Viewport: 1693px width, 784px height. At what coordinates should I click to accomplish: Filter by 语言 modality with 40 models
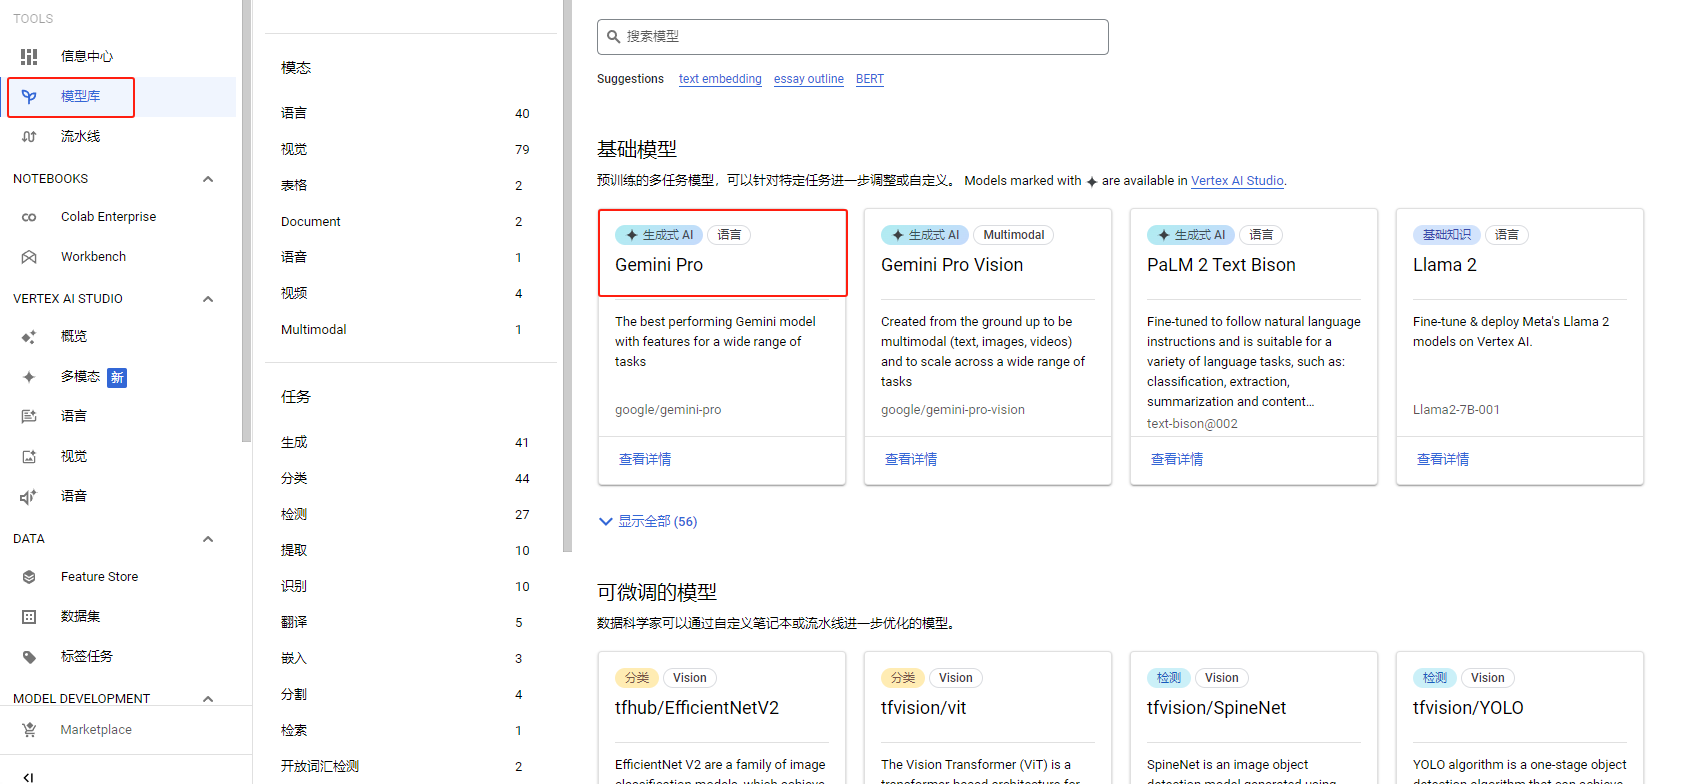click(405, 113)
